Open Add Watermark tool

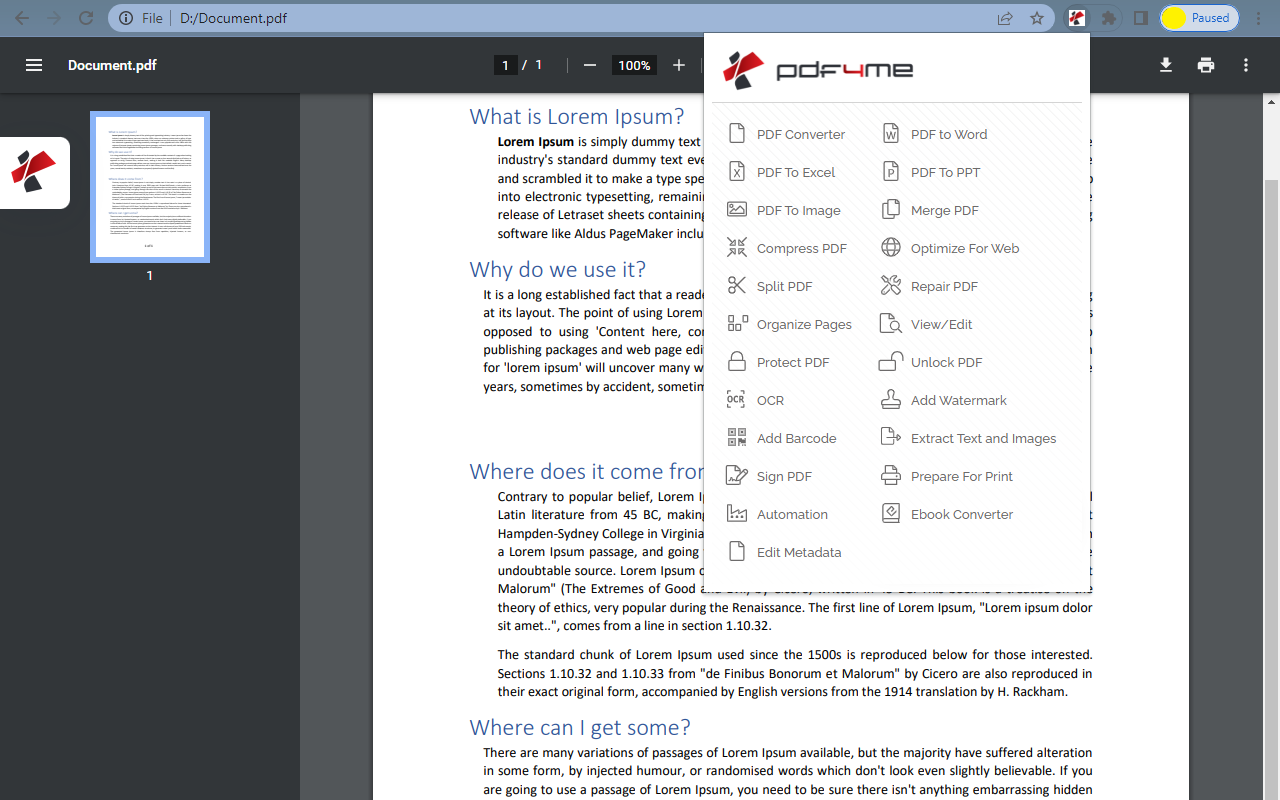[x=944, y=400]
